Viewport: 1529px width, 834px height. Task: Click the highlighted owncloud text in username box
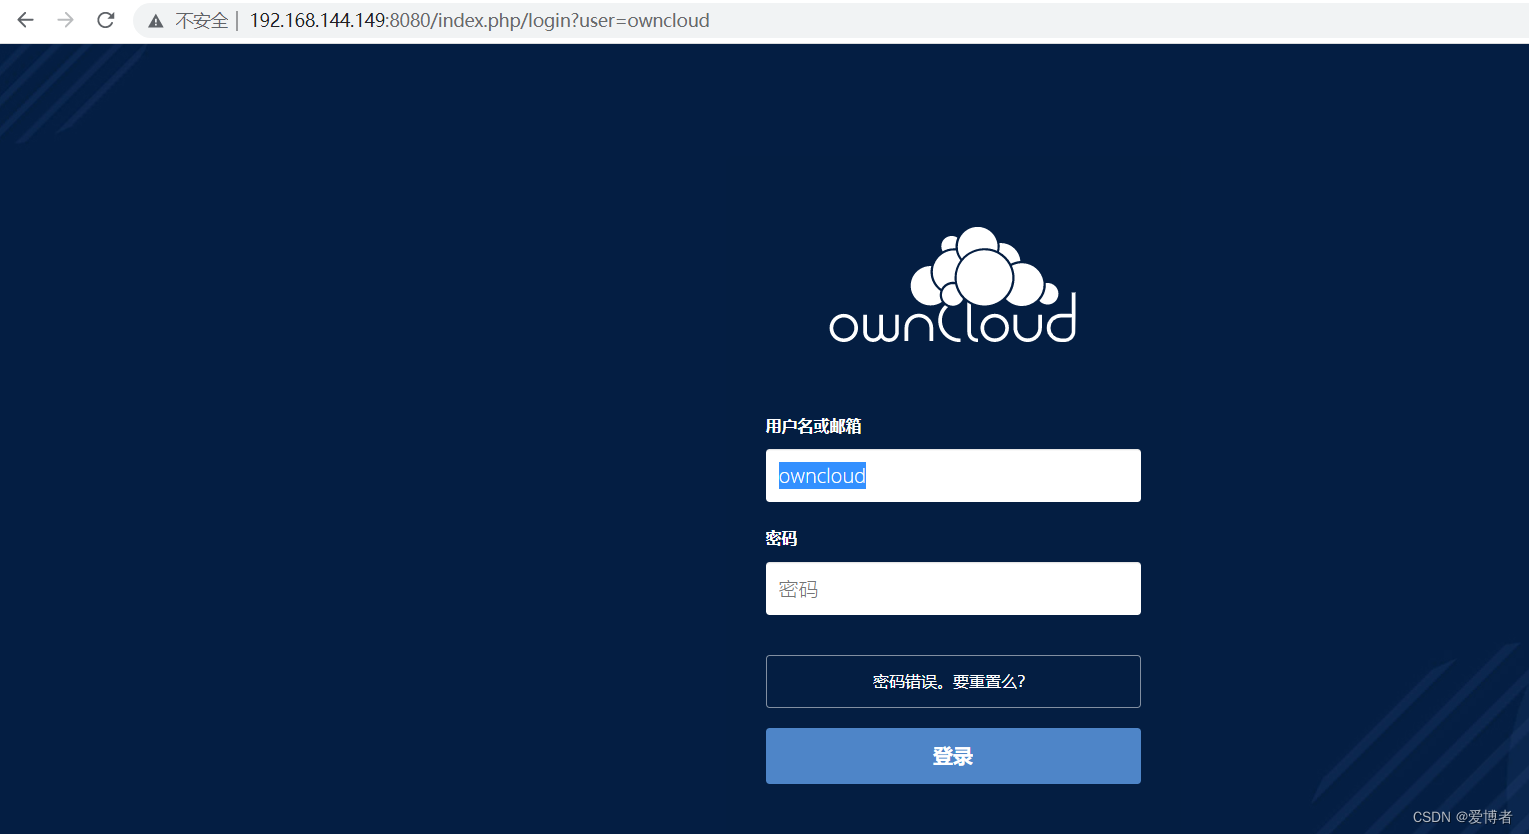tap(821, 475)
